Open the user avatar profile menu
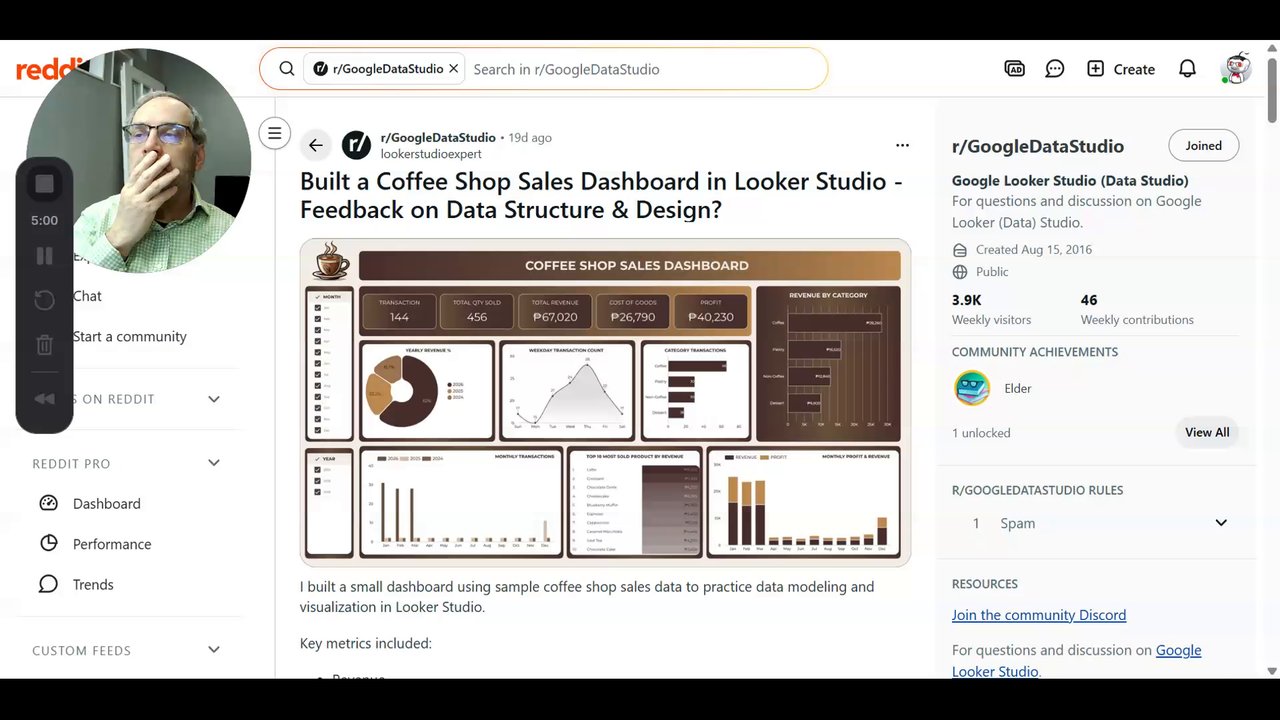Viewport: 1280px width, 720px height. click(1237, 68)
